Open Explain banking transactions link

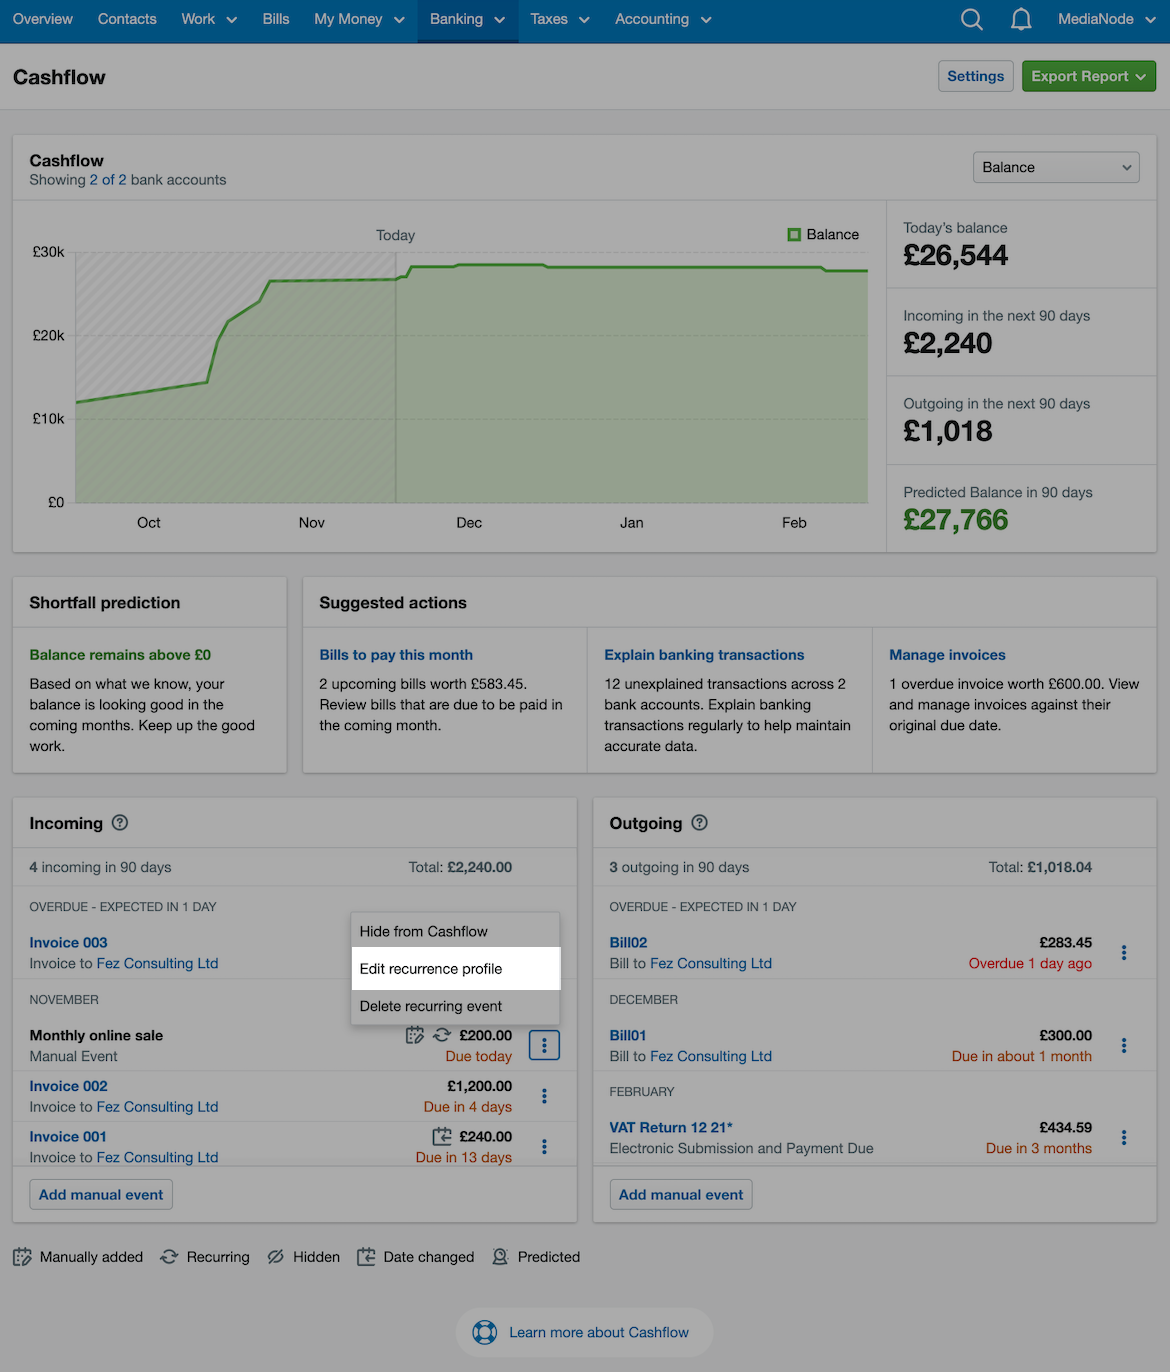pyautogui.click(x=704, y=655)
